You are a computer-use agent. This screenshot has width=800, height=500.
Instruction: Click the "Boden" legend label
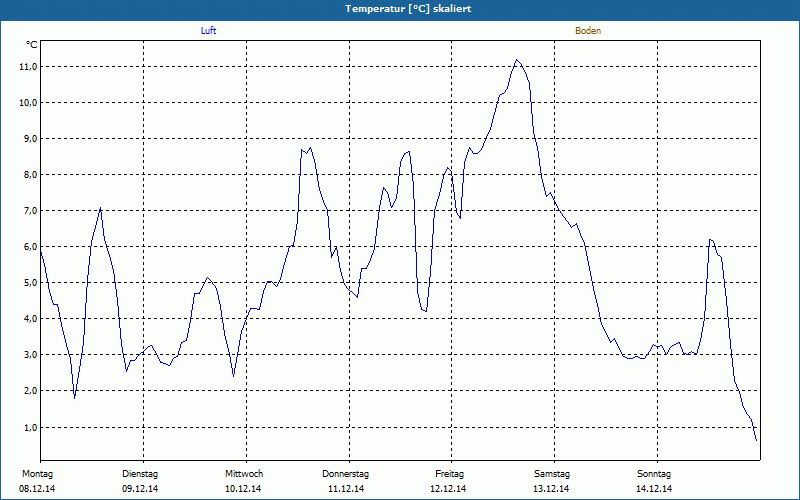click(588, 31)
